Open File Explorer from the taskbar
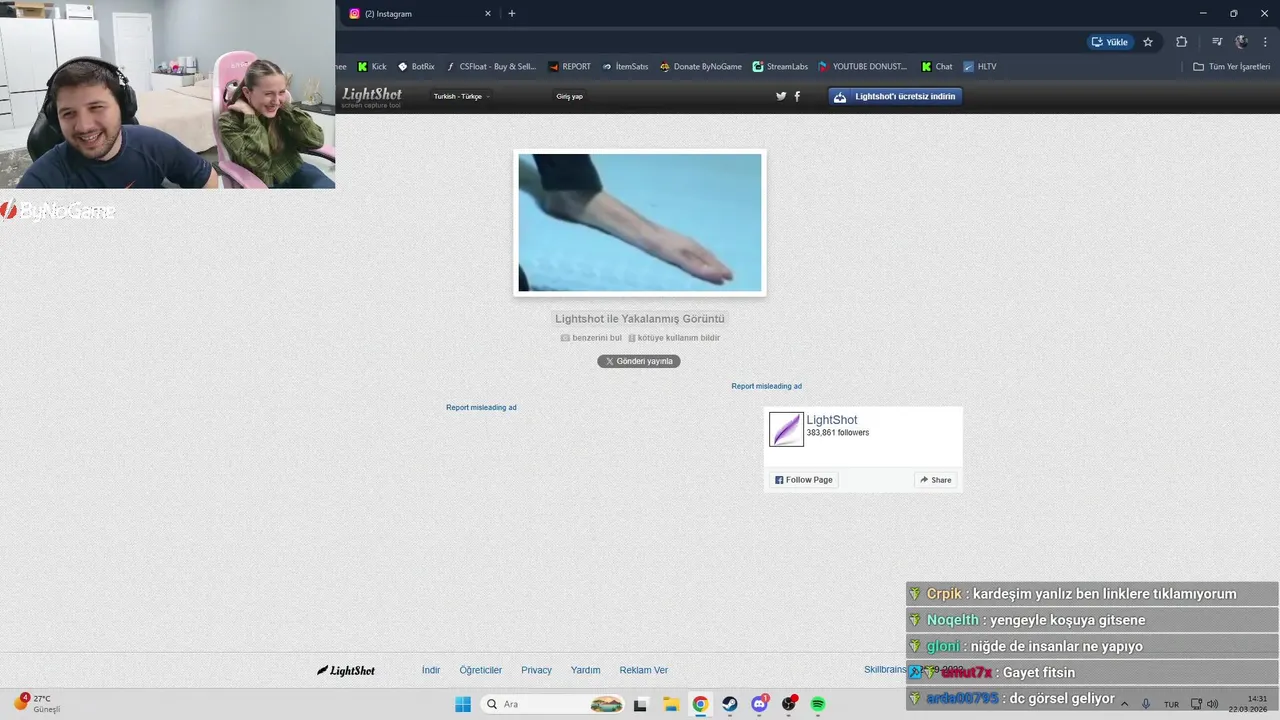Screen dimensions: 1280x720 (671, 704)
